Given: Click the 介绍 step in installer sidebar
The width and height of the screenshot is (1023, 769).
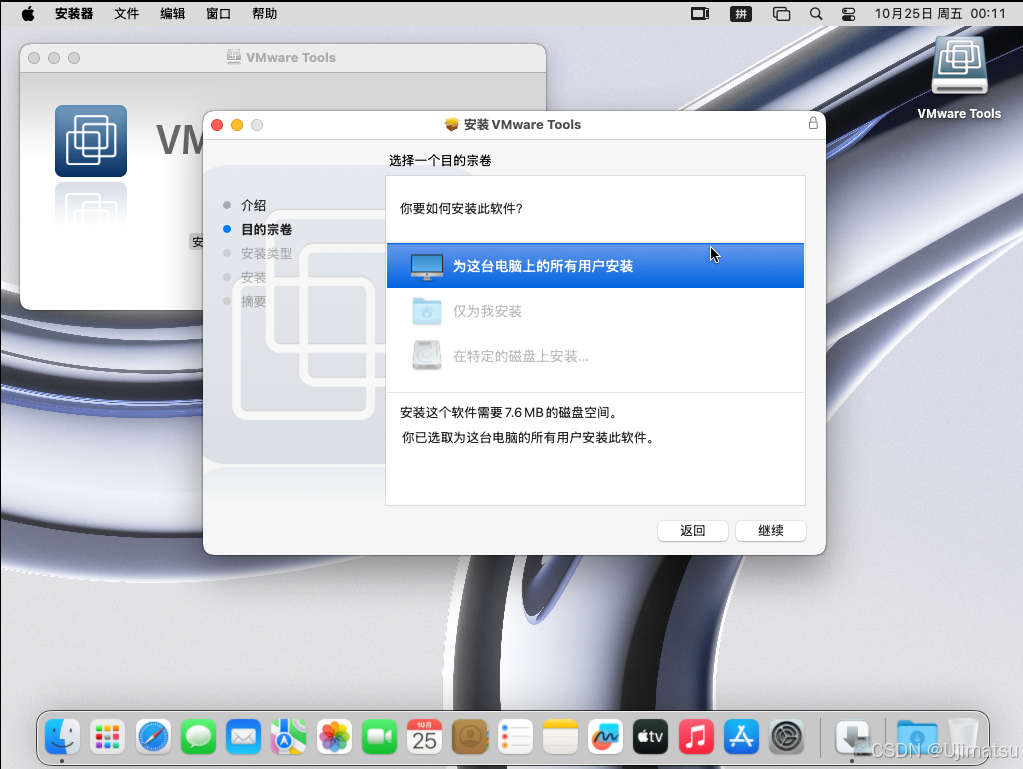Looking at the screenshot, I should (x=253, y=205).
